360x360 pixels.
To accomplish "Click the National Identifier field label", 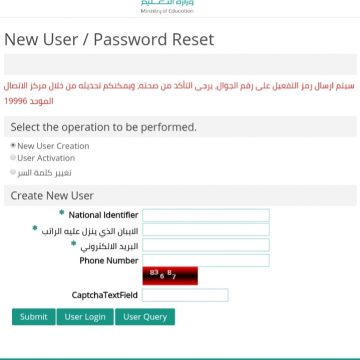I will [103, 215].
